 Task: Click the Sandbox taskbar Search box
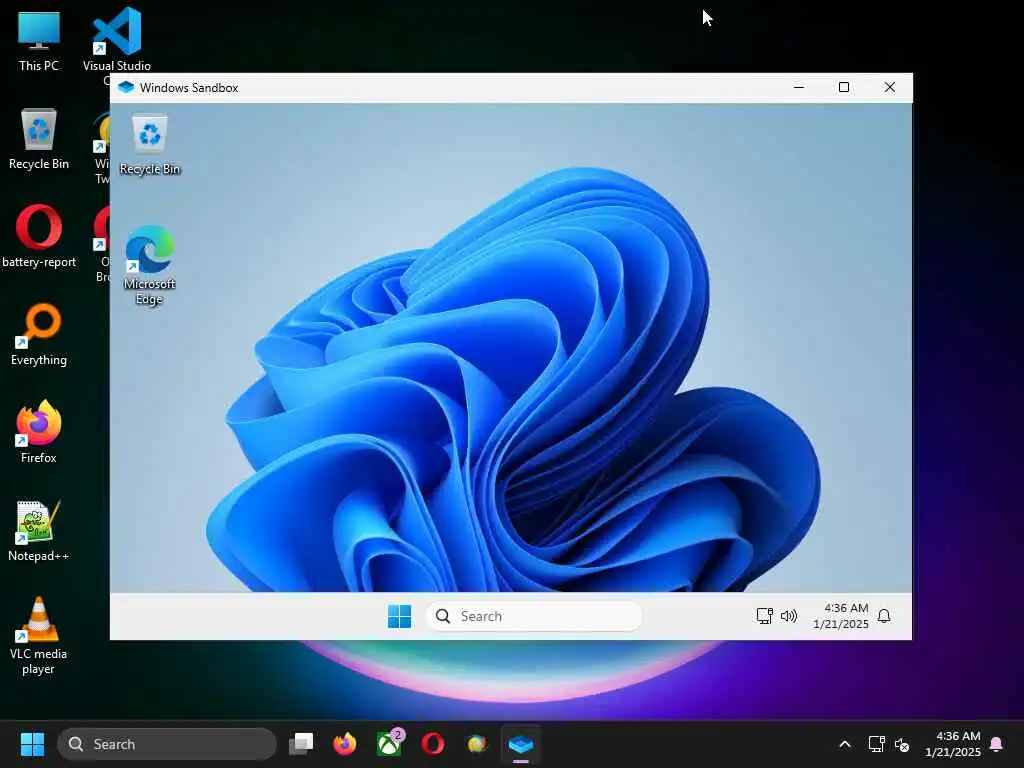tap(534, 616)
